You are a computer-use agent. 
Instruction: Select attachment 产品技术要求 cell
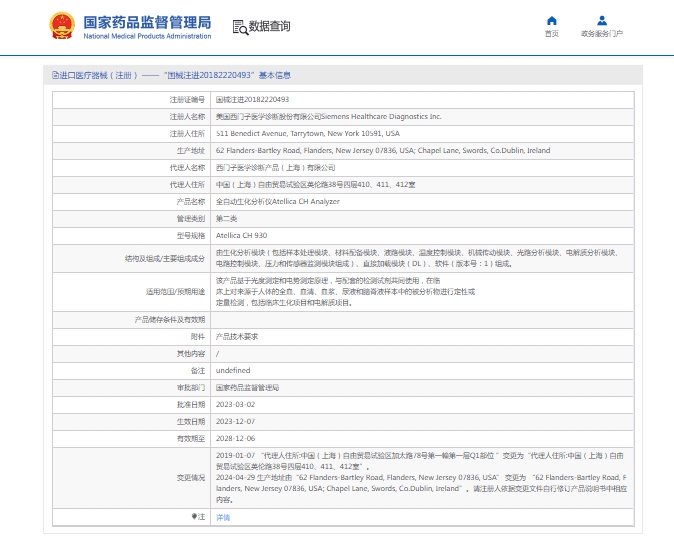tap(422, 337)
